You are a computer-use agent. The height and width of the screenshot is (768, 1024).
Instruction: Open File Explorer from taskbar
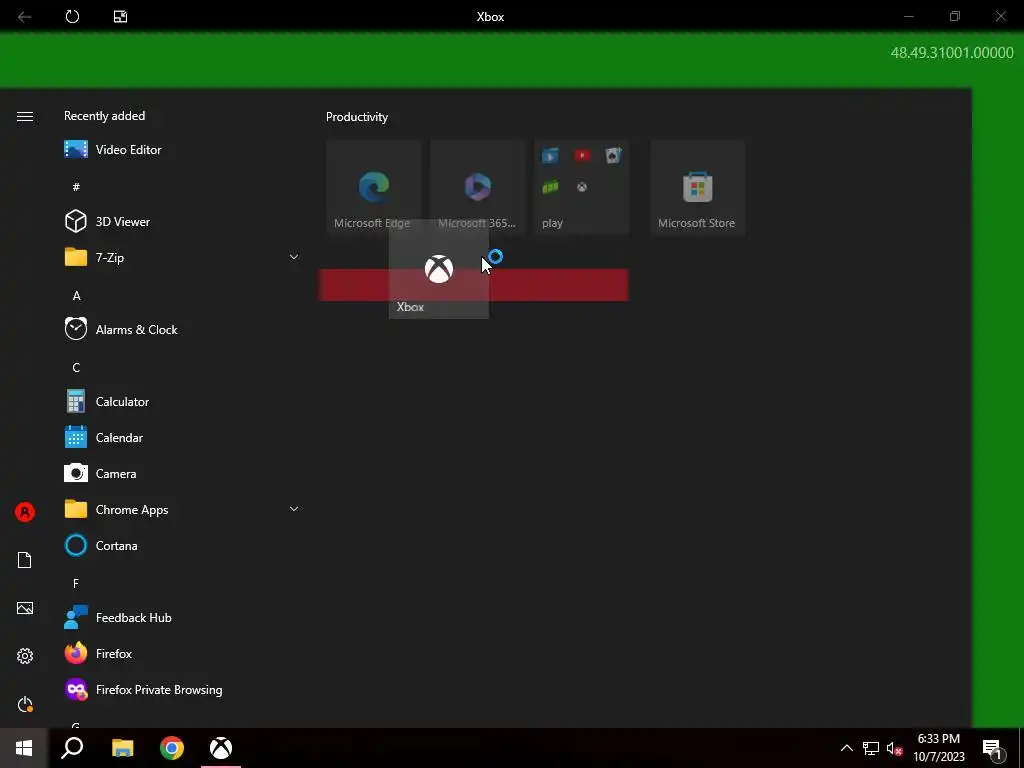(122, 748)
